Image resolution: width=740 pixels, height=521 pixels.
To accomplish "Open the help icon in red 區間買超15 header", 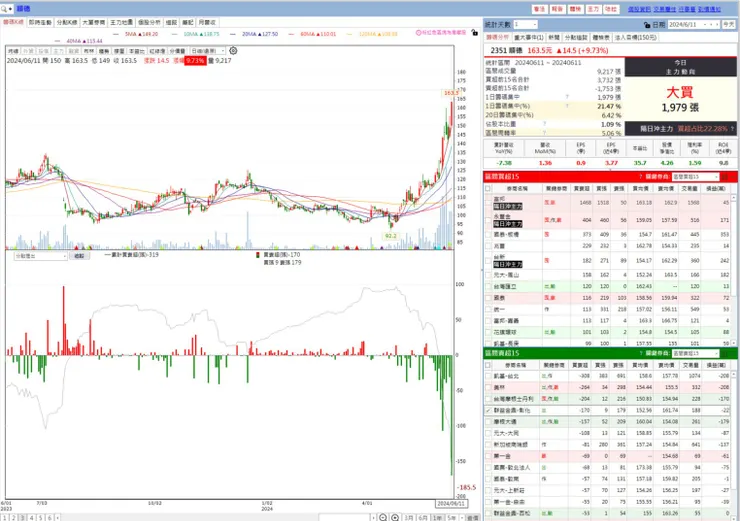I will (x=640, y=176).
